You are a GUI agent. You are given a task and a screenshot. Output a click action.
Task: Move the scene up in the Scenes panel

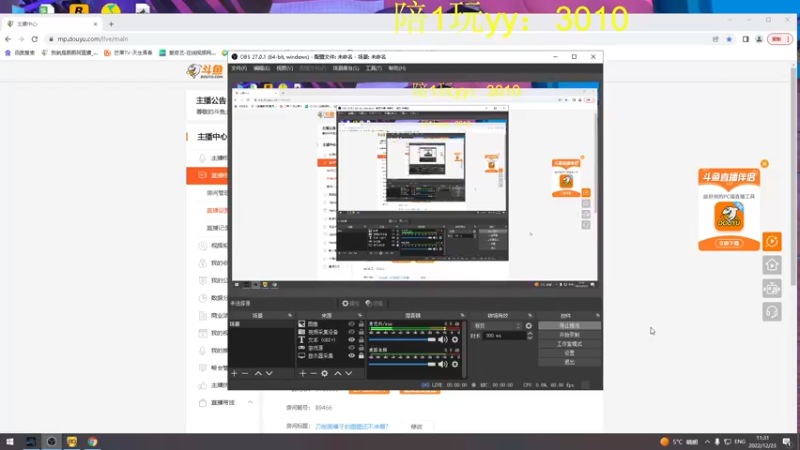coord(258,373)
